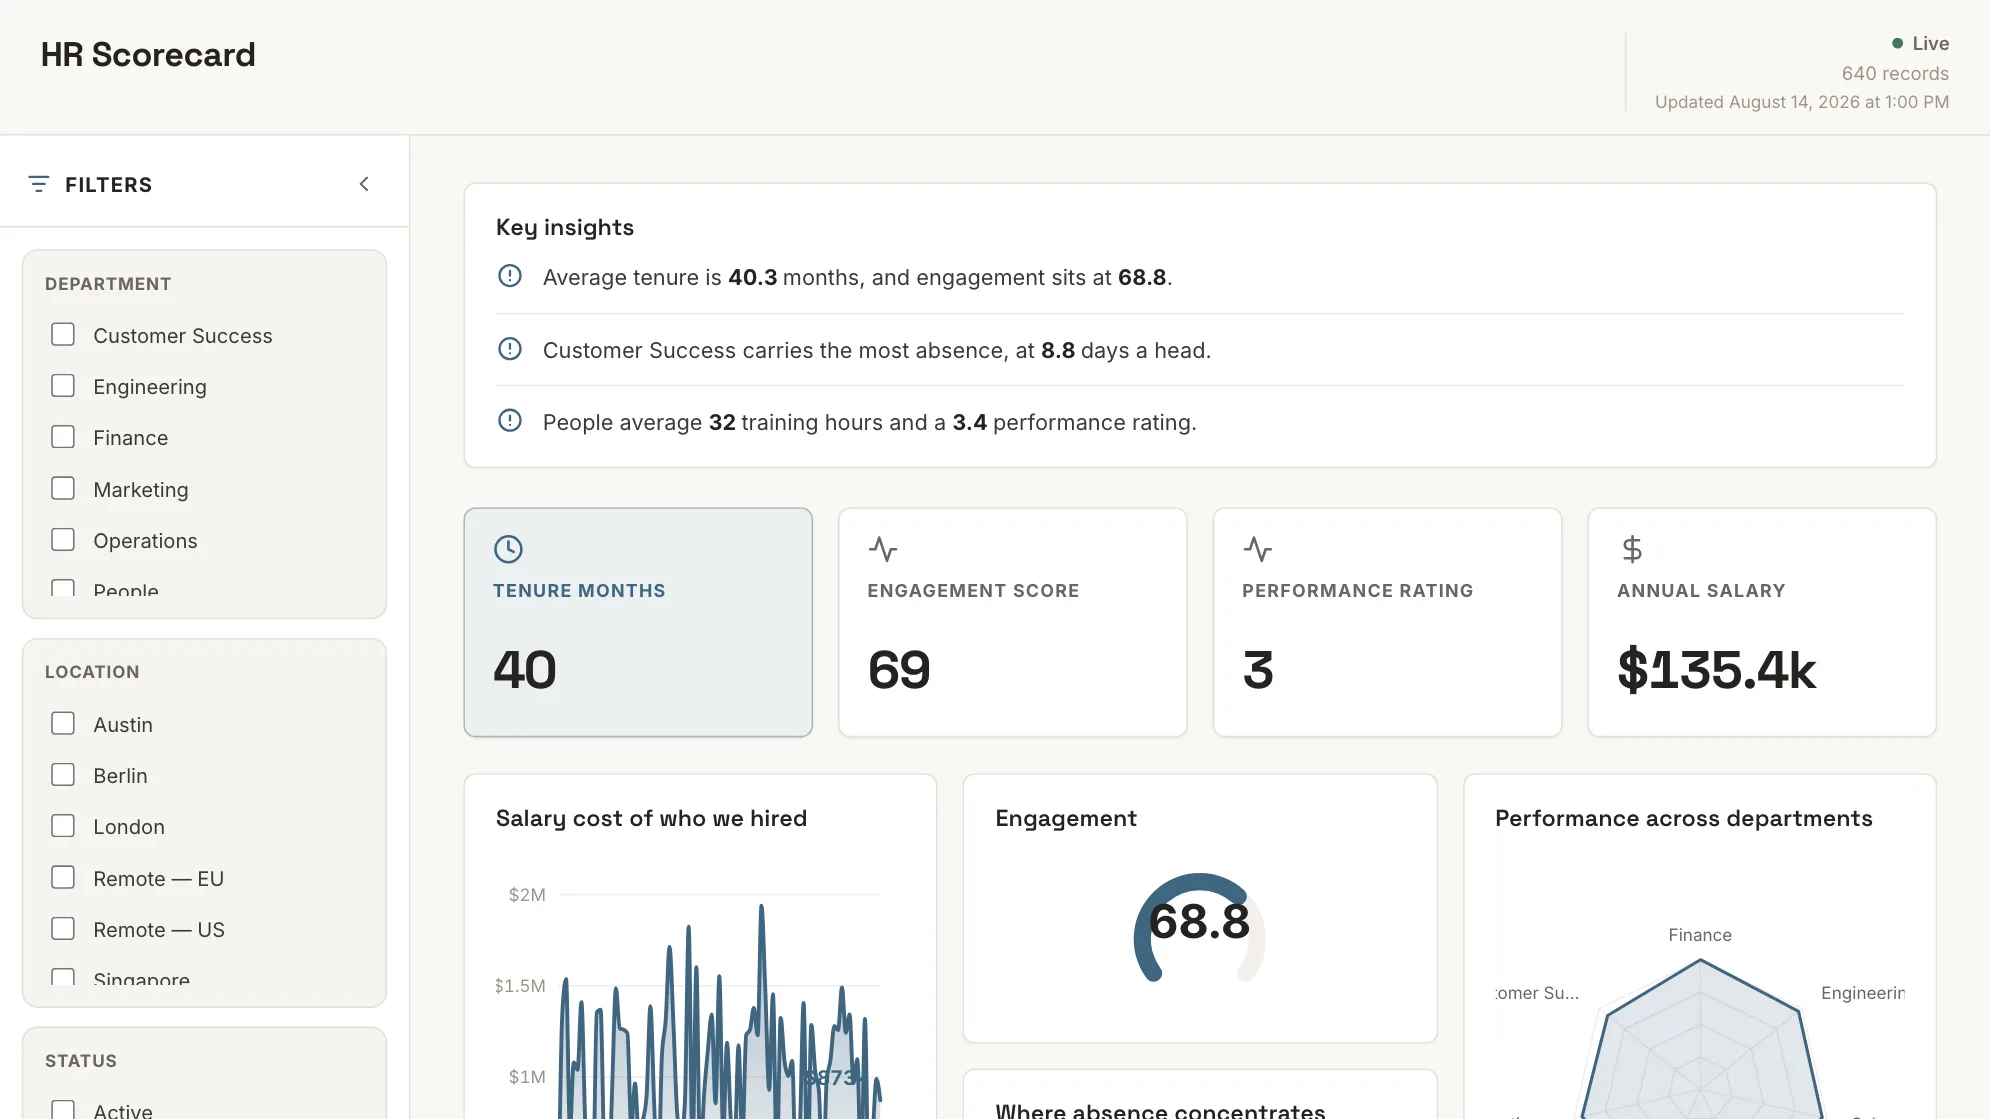Check the London location filter

click(x=63, y=826)
